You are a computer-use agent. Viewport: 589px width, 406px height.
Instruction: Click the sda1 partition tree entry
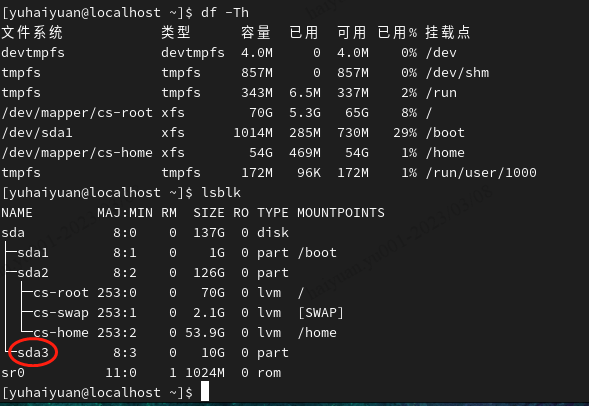pyautogui.click(x=33, y=253)
